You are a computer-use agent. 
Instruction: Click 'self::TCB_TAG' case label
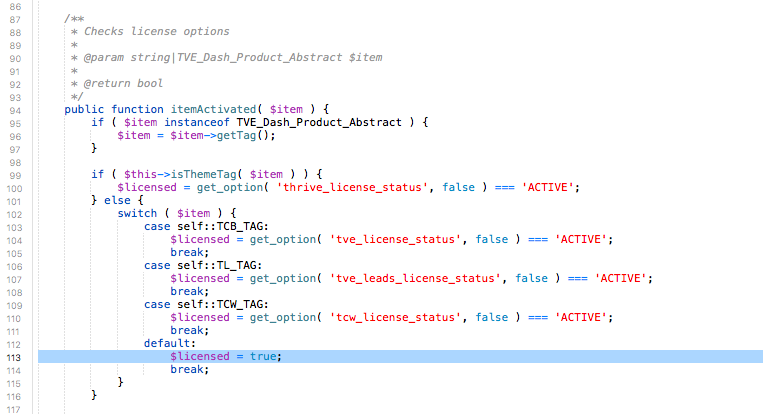pos(221,226)
